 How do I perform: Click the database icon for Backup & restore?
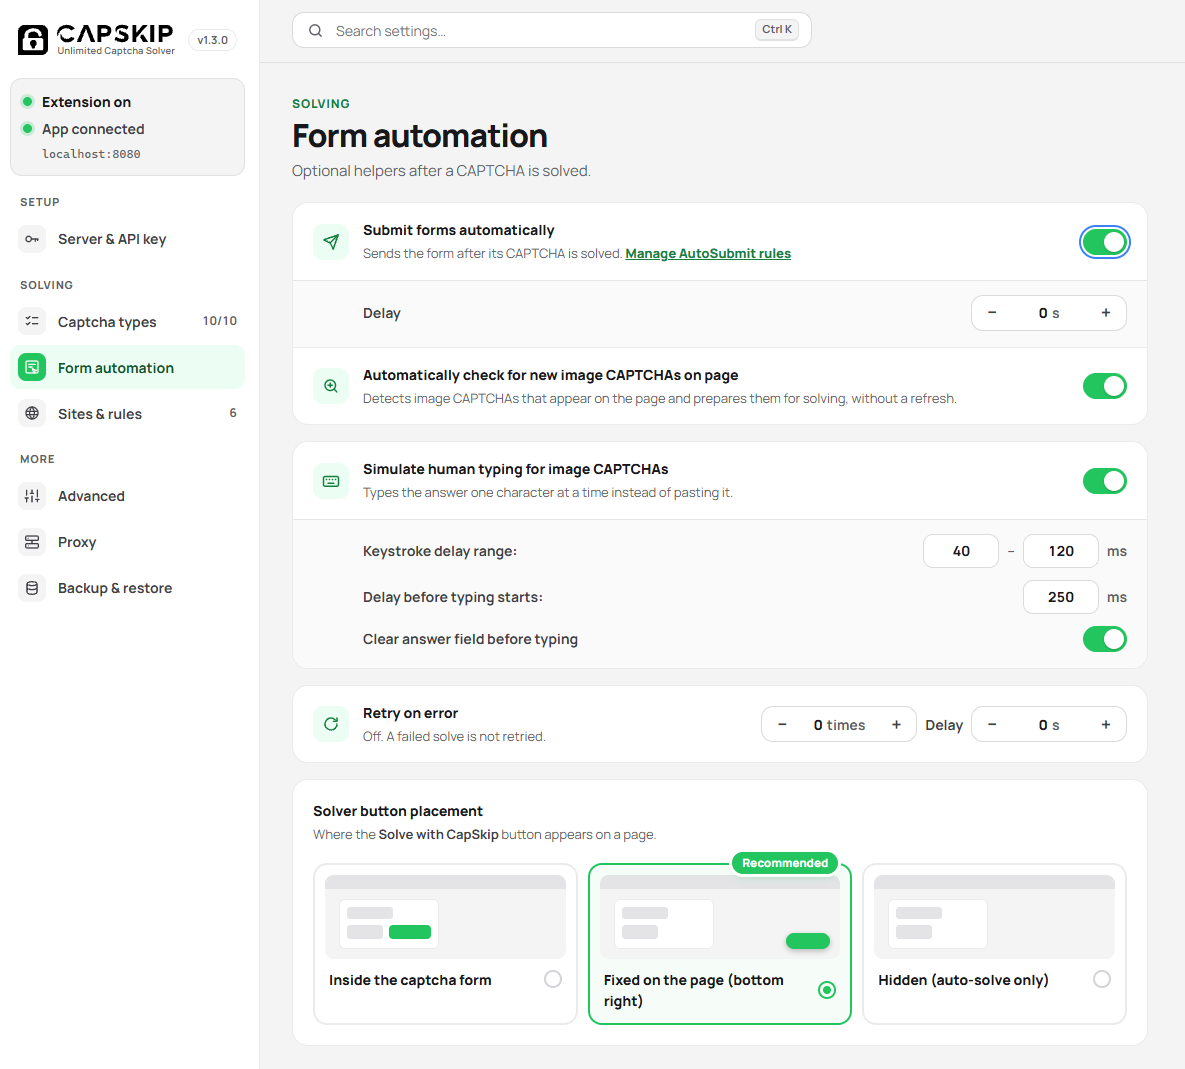click(x=32, y=588)
